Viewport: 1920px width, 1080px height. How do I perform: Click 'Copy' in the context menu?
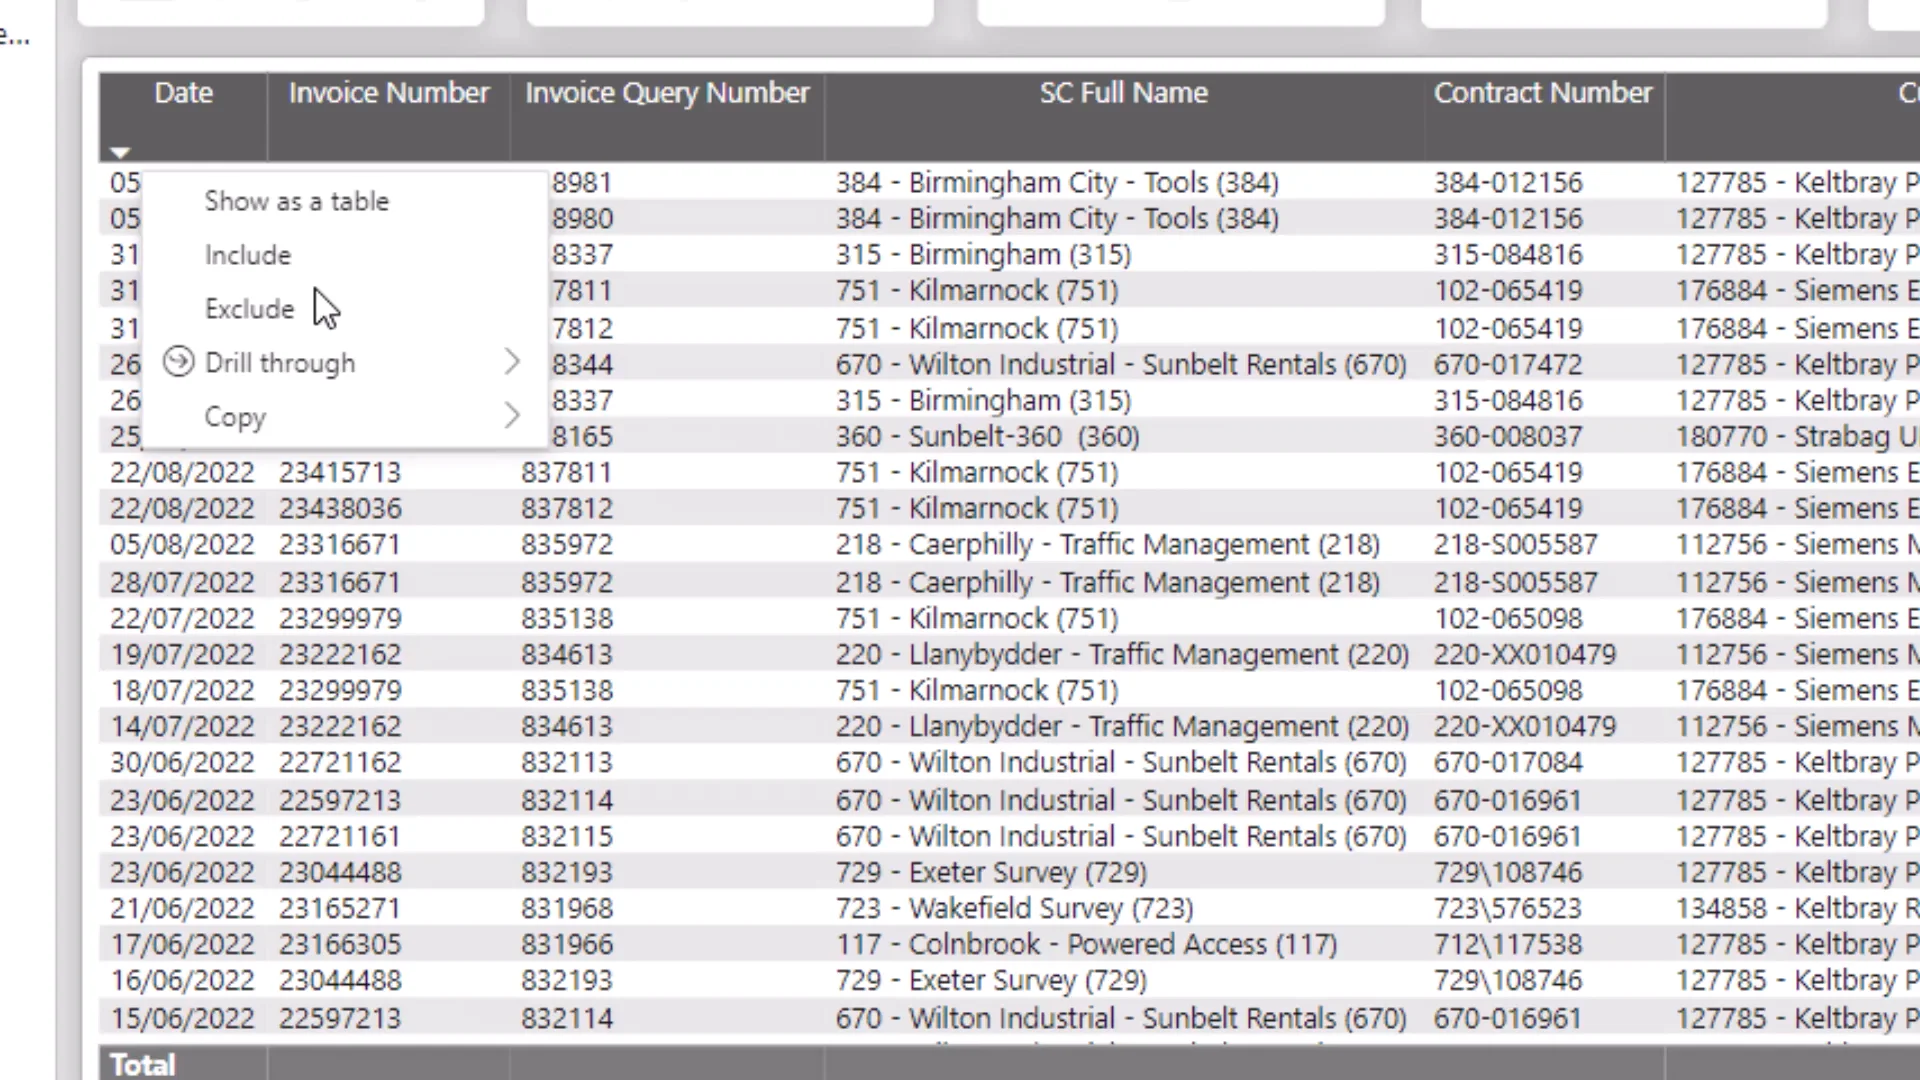235,417
